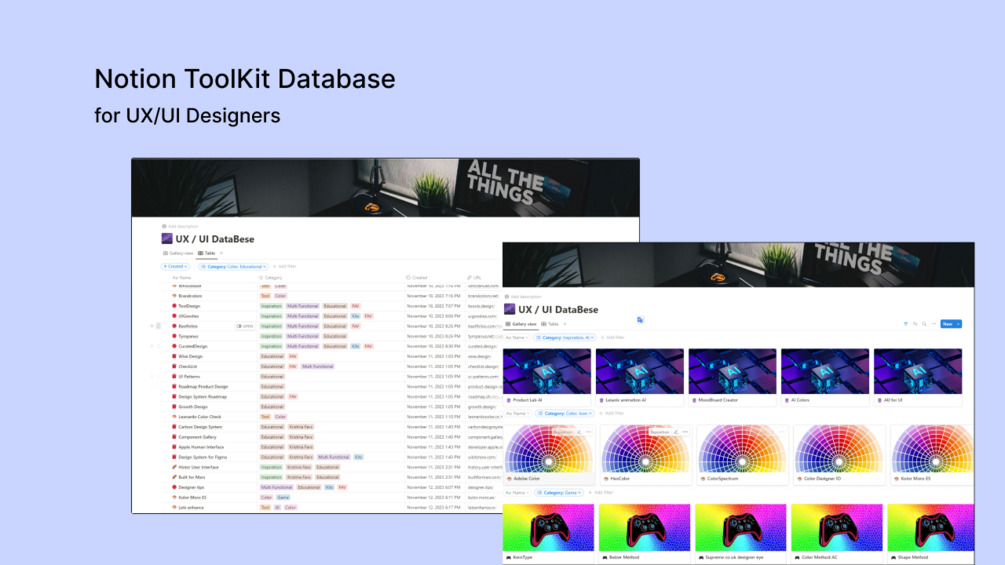Open the Color Method AC card thumbnail
Screen dimensions: 1005x565
(x=836, y=528)
